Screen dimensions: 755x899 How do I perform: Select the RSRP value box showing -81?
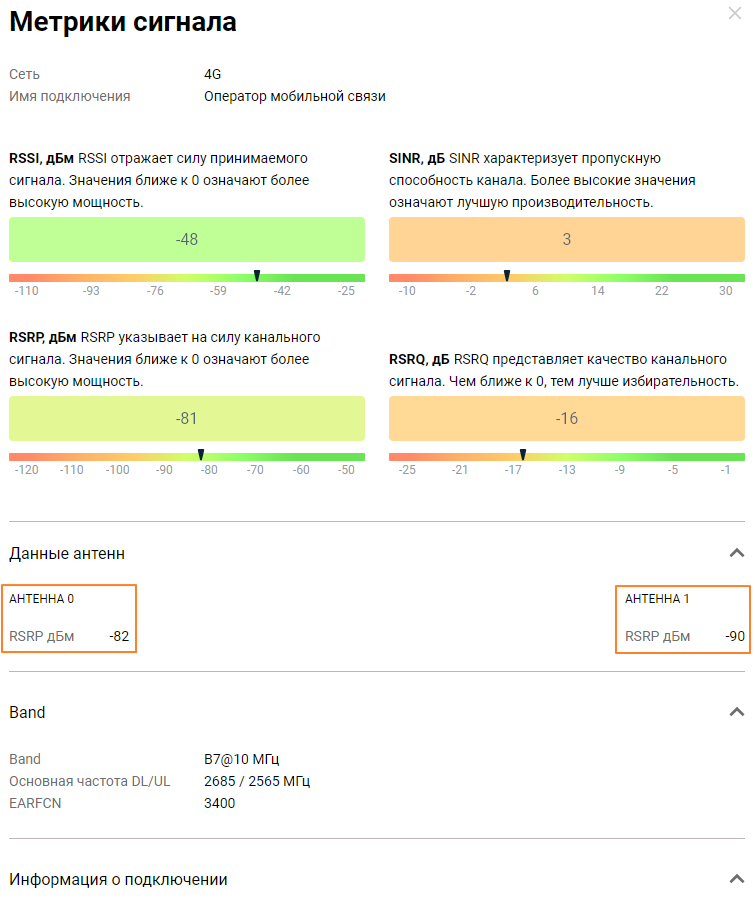tap(187, 418)
